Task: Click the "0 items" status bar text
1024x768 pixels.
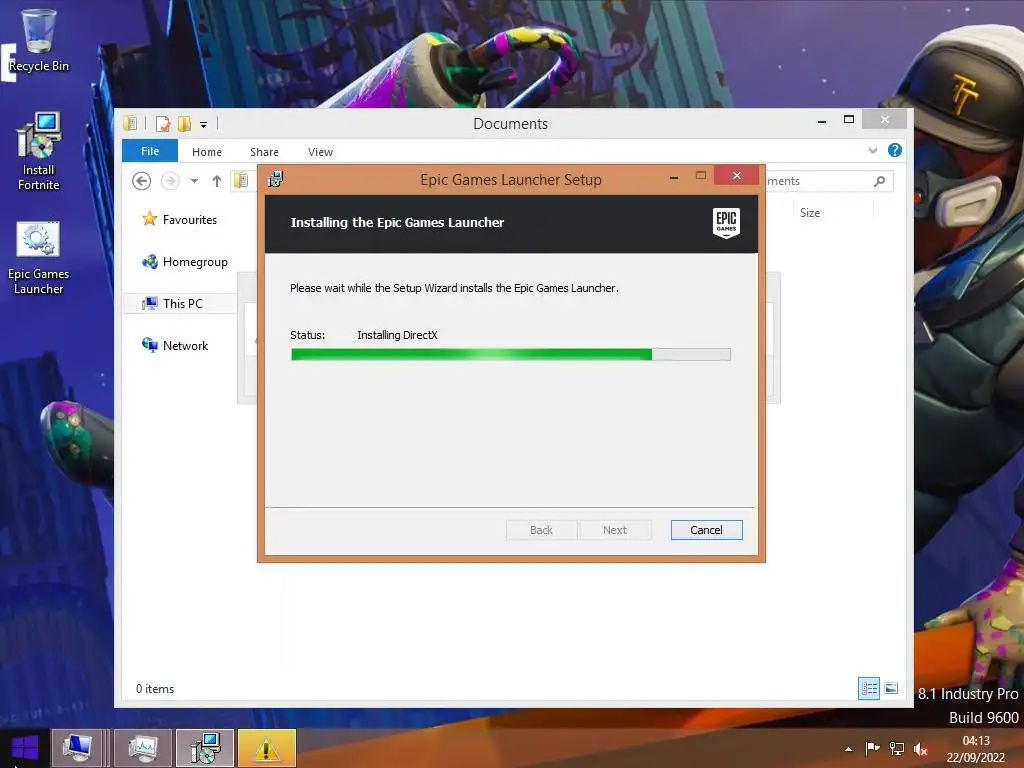Action: click(x=155, y=689)
